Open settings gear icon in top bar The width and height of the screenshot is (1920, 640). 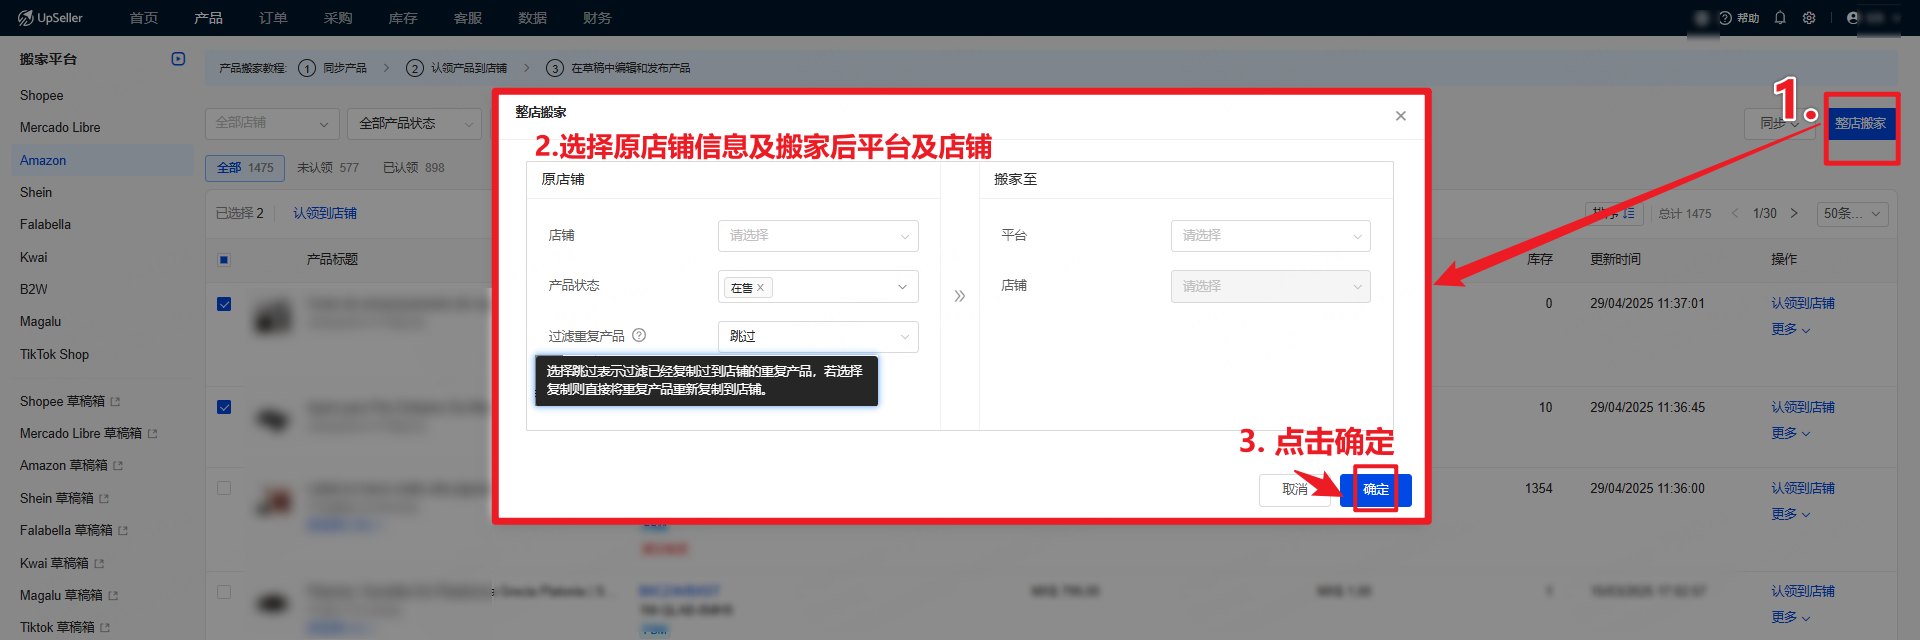[1809, 18]
